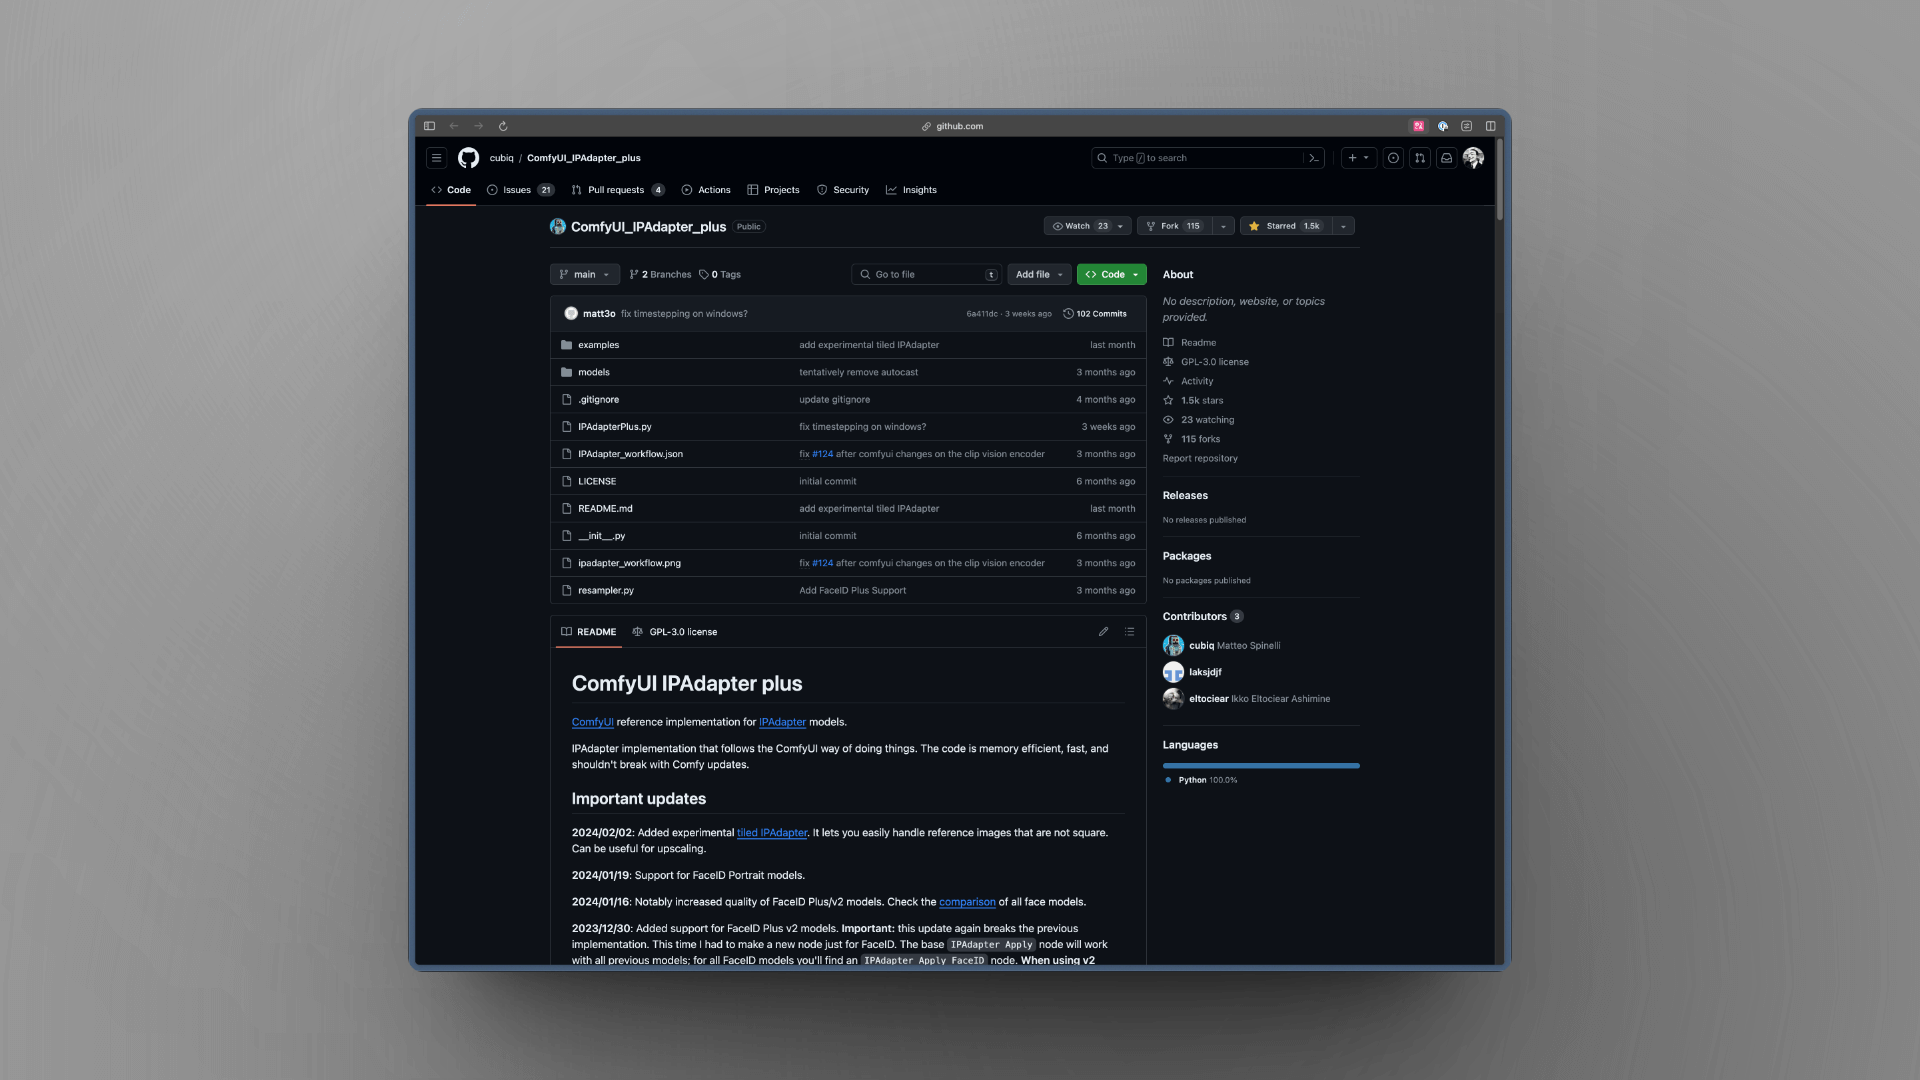Open the main branch selector dropdown
The height and width of the screenshot is (1080, 1920).
(x=585, y=274)
